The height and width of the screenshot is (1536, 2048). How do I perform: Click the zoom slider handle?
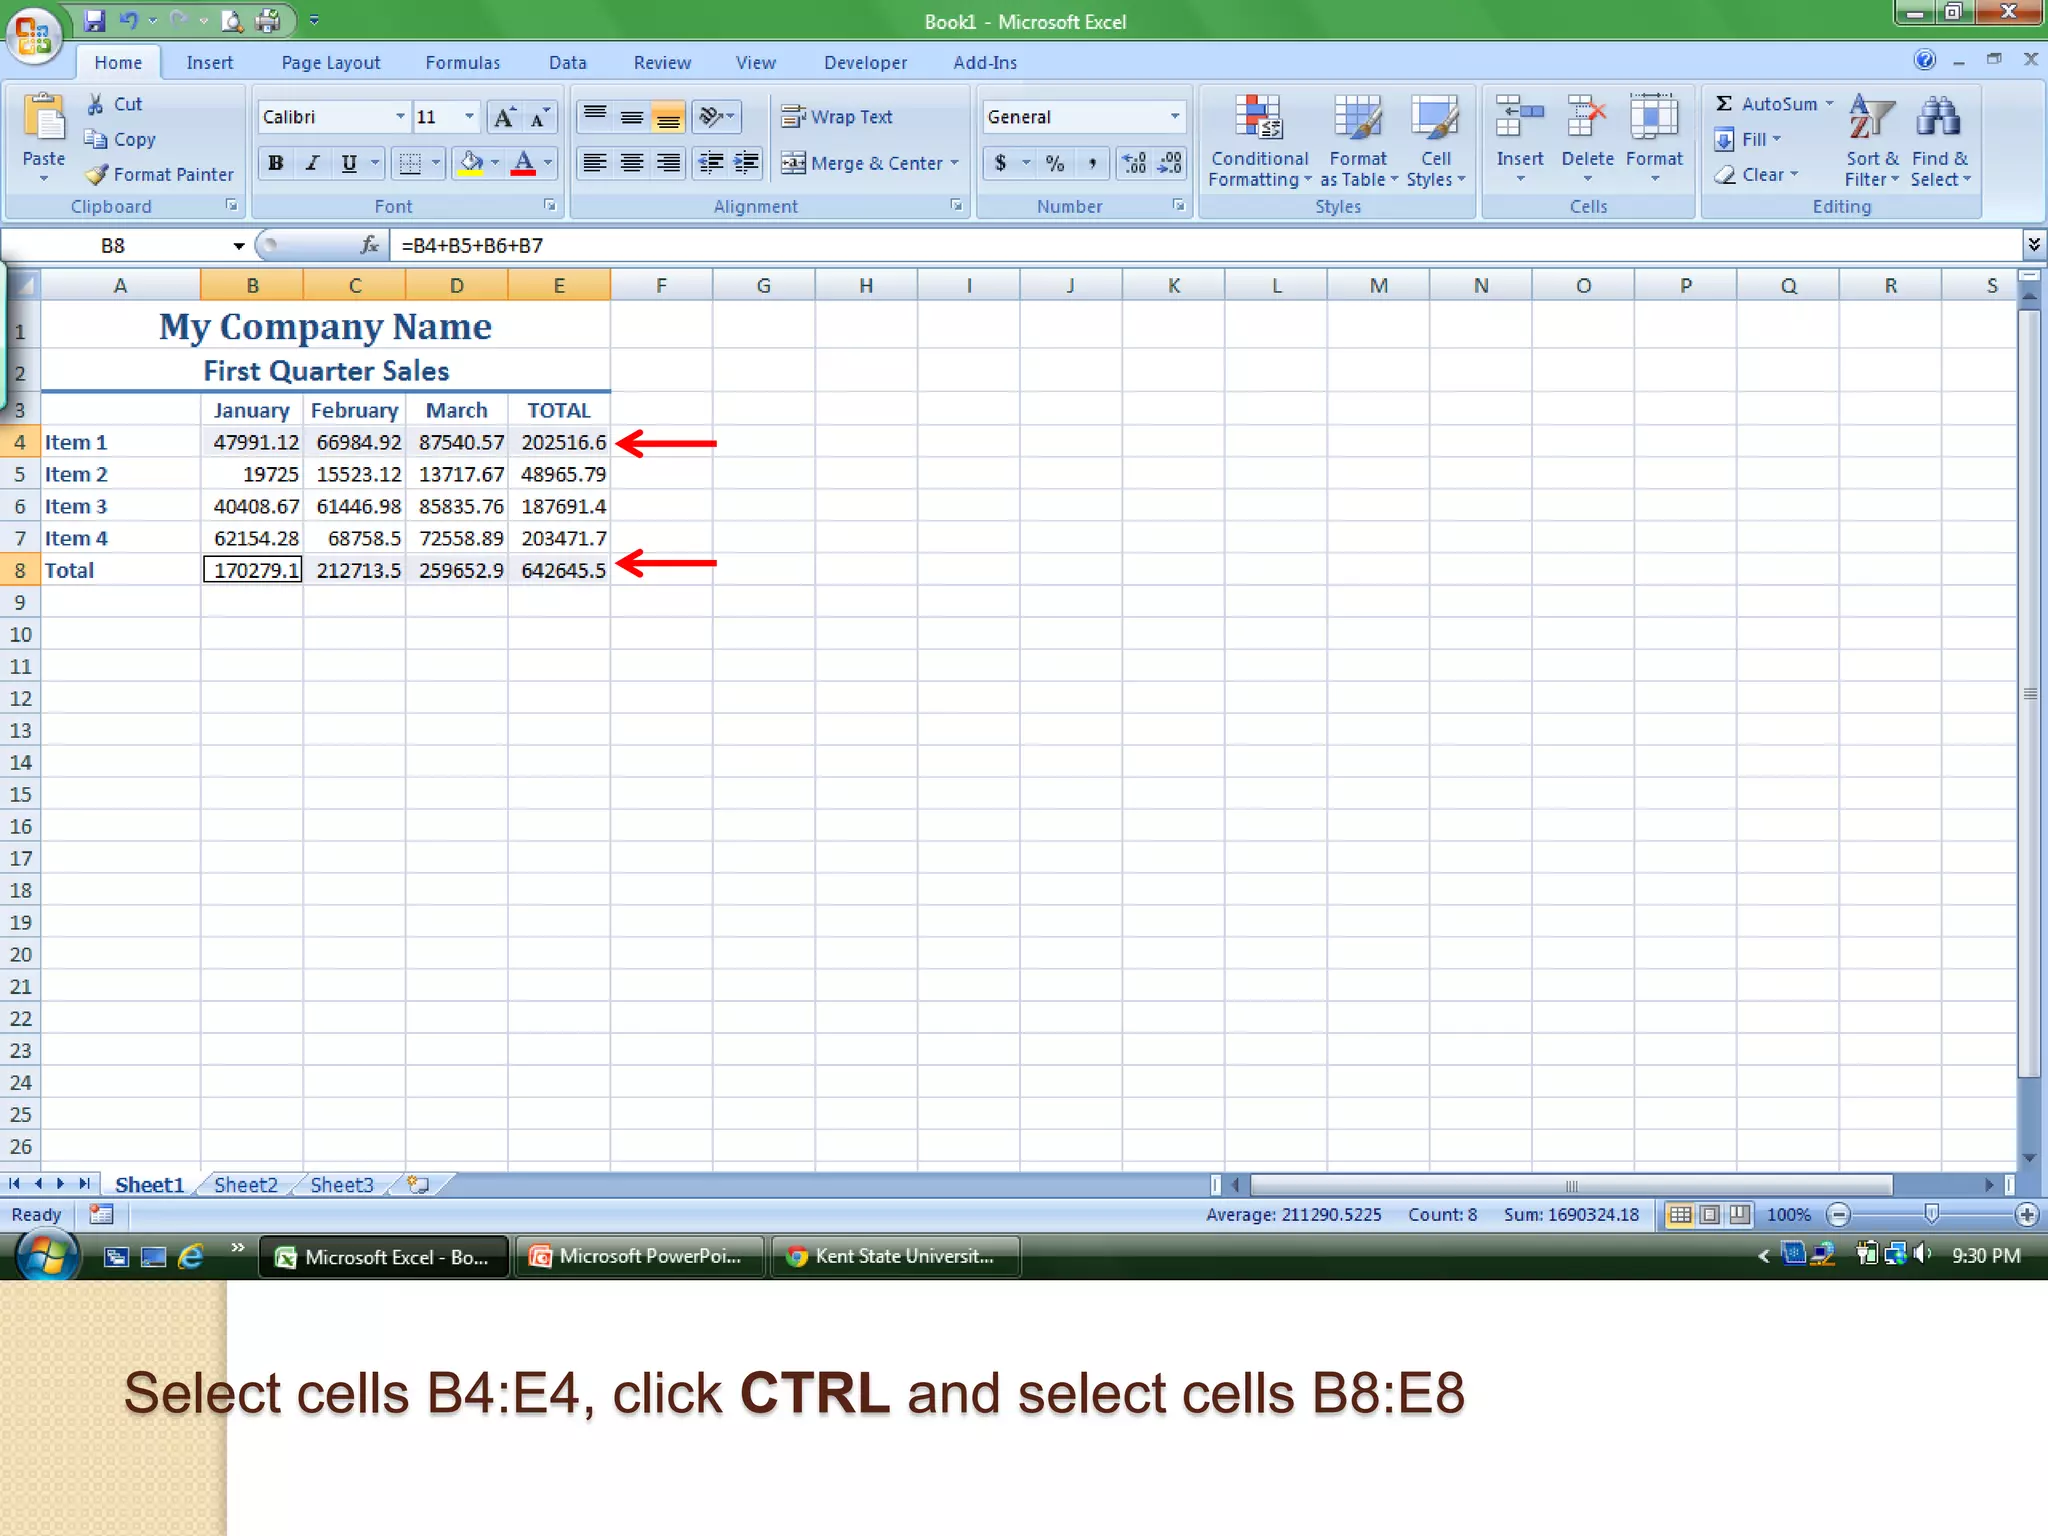coord(1932,1214)
